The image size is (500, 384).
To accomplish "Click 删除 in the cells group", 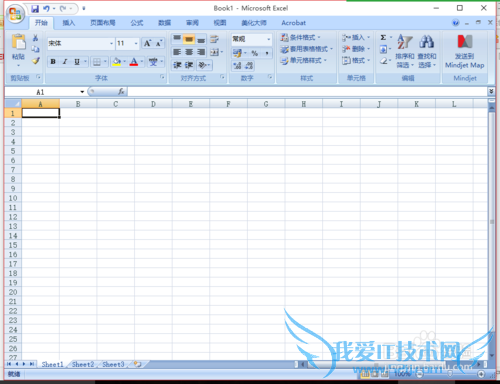I will pos(356,49).
